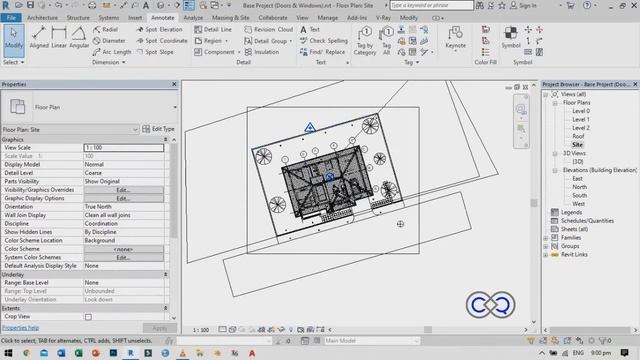Edit Graphic Display Options
640x360 pixels.
(124, 198)
